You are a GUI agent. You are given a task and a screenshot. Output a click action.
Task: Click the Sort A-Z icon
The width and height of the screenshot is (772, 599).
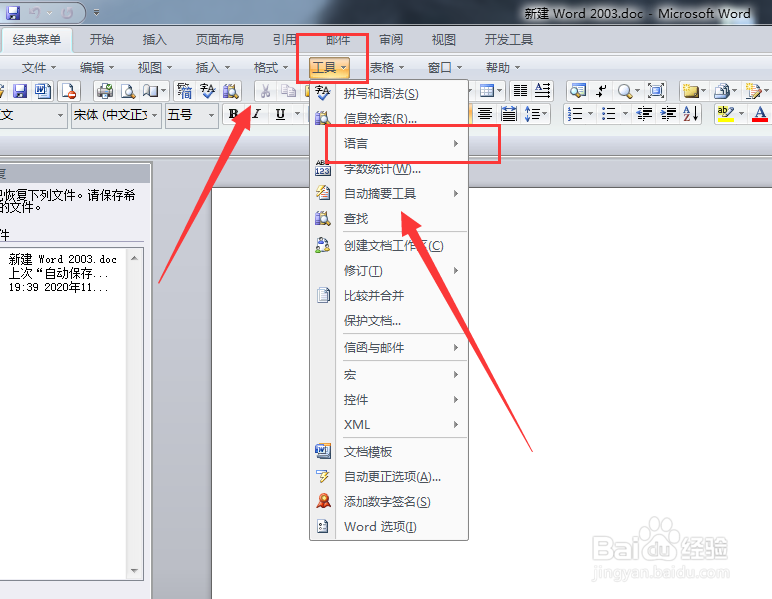(x=691, y=114)
